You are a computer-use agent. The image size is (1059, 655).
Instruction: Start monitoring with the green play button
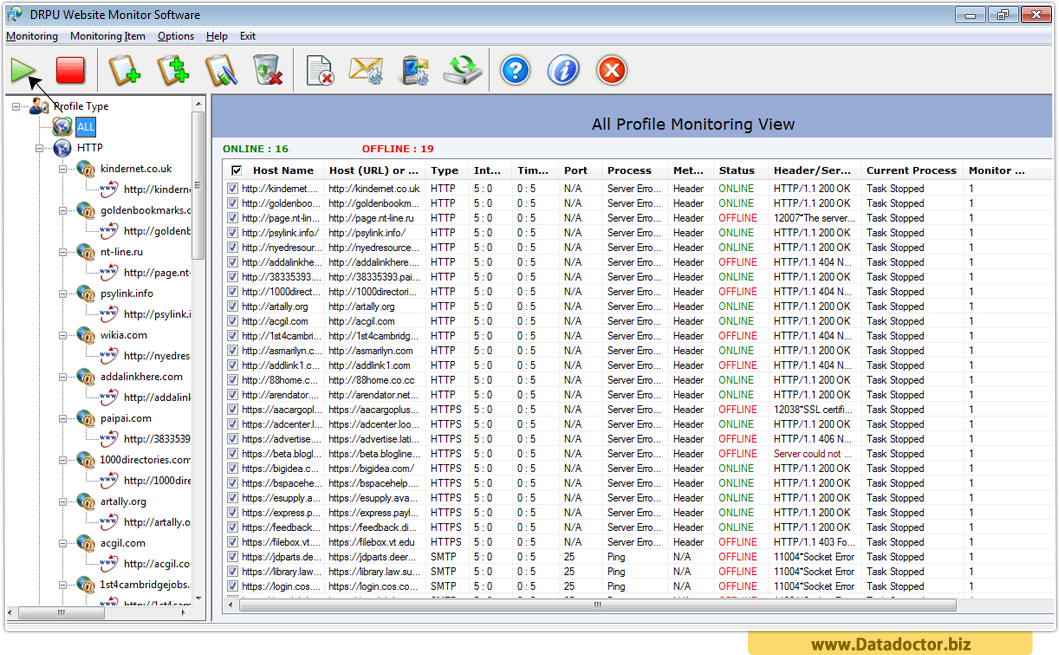tap(23, 70)
